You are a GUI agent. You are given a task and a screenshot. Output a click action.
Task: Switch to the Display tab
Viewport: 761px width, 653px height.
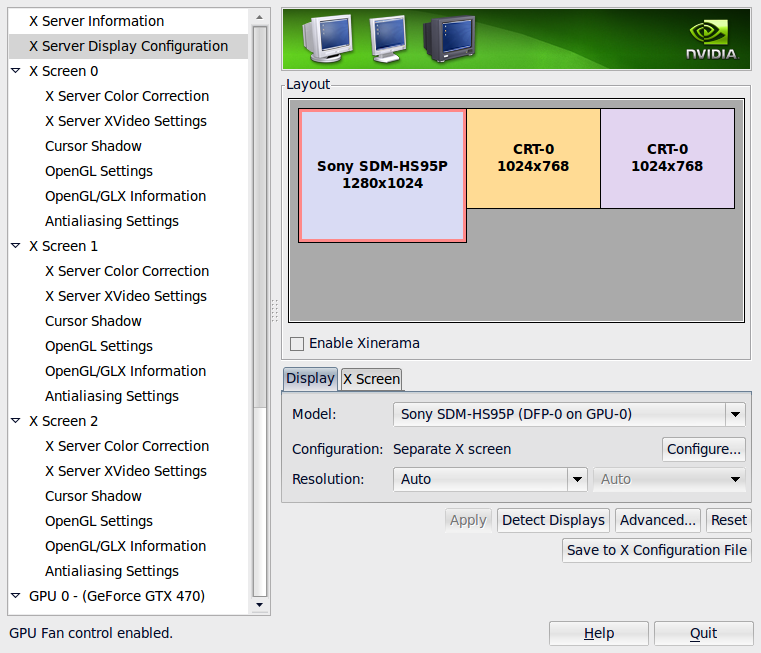[x=310, y=378]
